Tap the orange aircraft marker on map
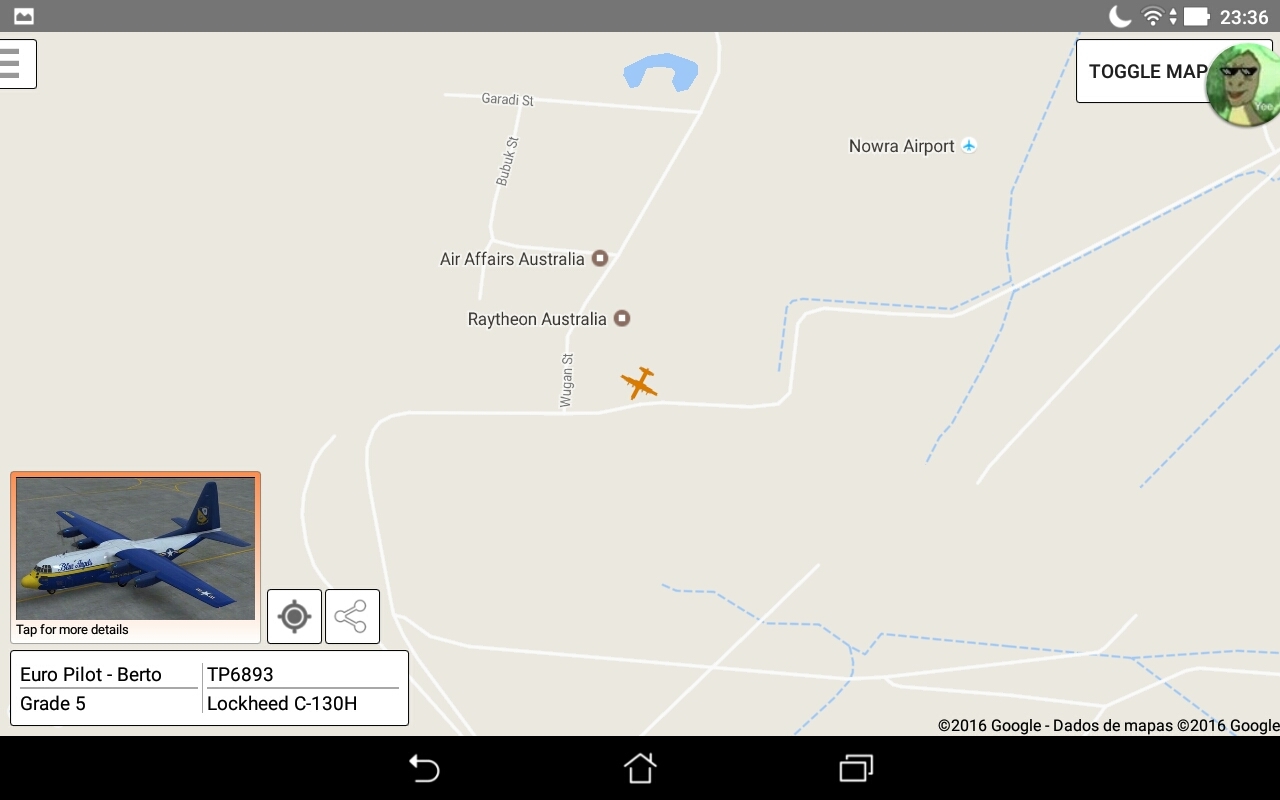This screenshot has width=1280, height=800. (x=639, y=382)
